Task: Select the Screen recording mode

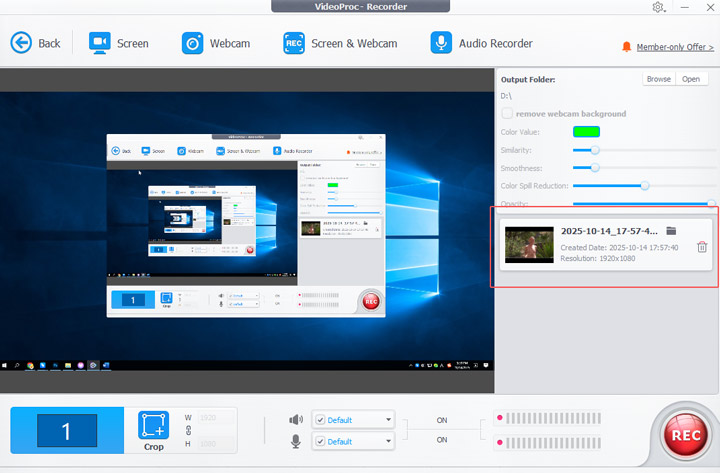Action: pos(119,43)
